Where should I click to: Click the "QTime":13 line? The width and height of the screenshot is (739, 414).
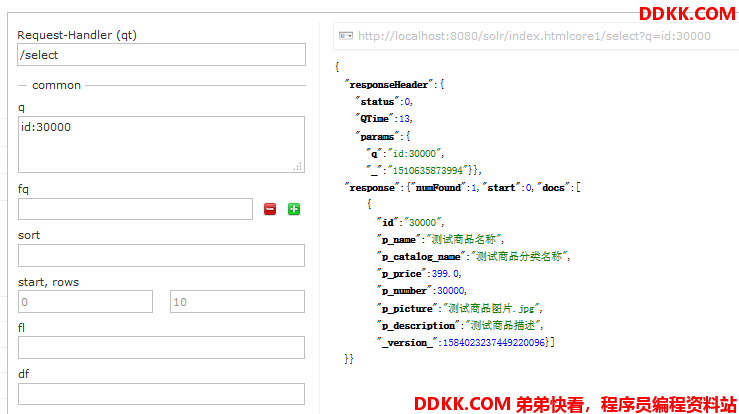click(x=384, y=119)
